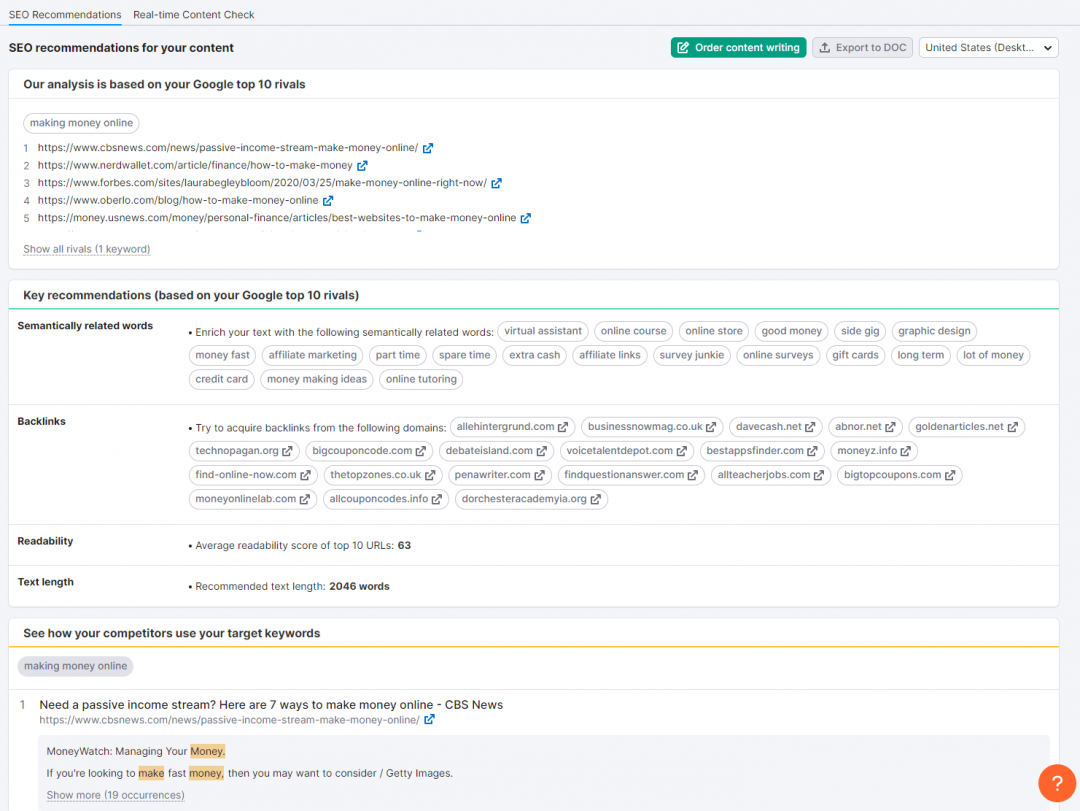Click the orange help question mark icon
The width and height of the screenshot is (1080, 811).
[1057, 782]
